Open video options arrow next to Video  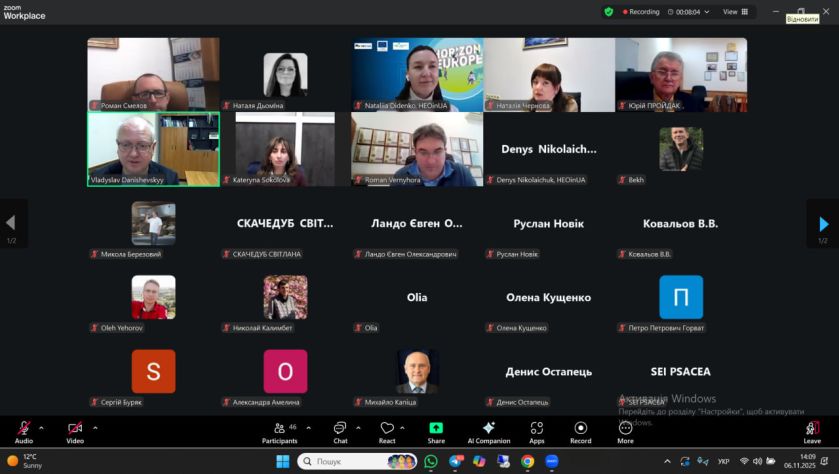click(95, 428)
